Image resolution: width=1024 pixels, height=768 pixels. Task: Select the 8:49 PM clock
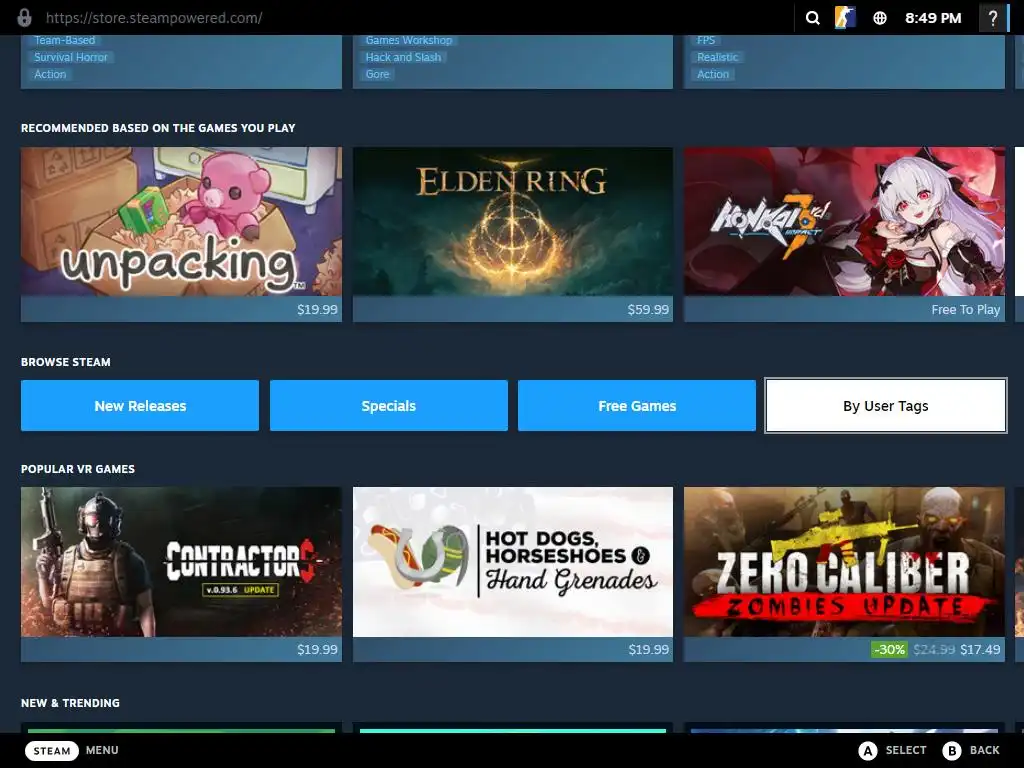[x=933, y=18]
